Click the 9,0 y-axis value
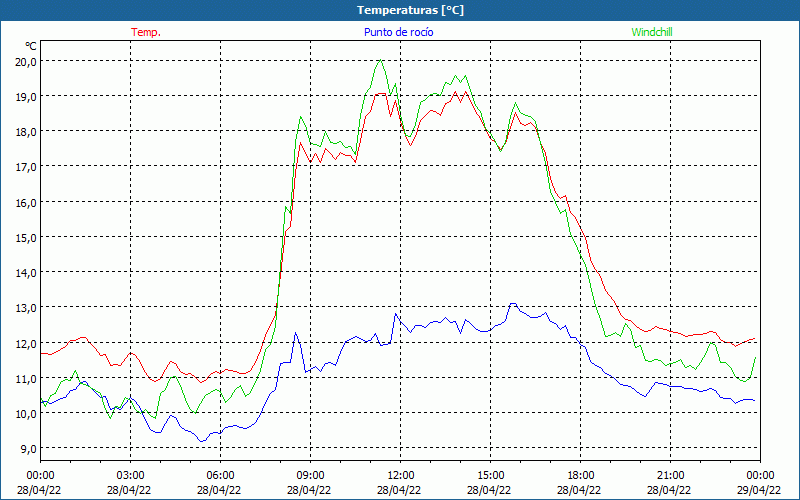The width and height of the screenshot is (800, 500). point(28,449)
